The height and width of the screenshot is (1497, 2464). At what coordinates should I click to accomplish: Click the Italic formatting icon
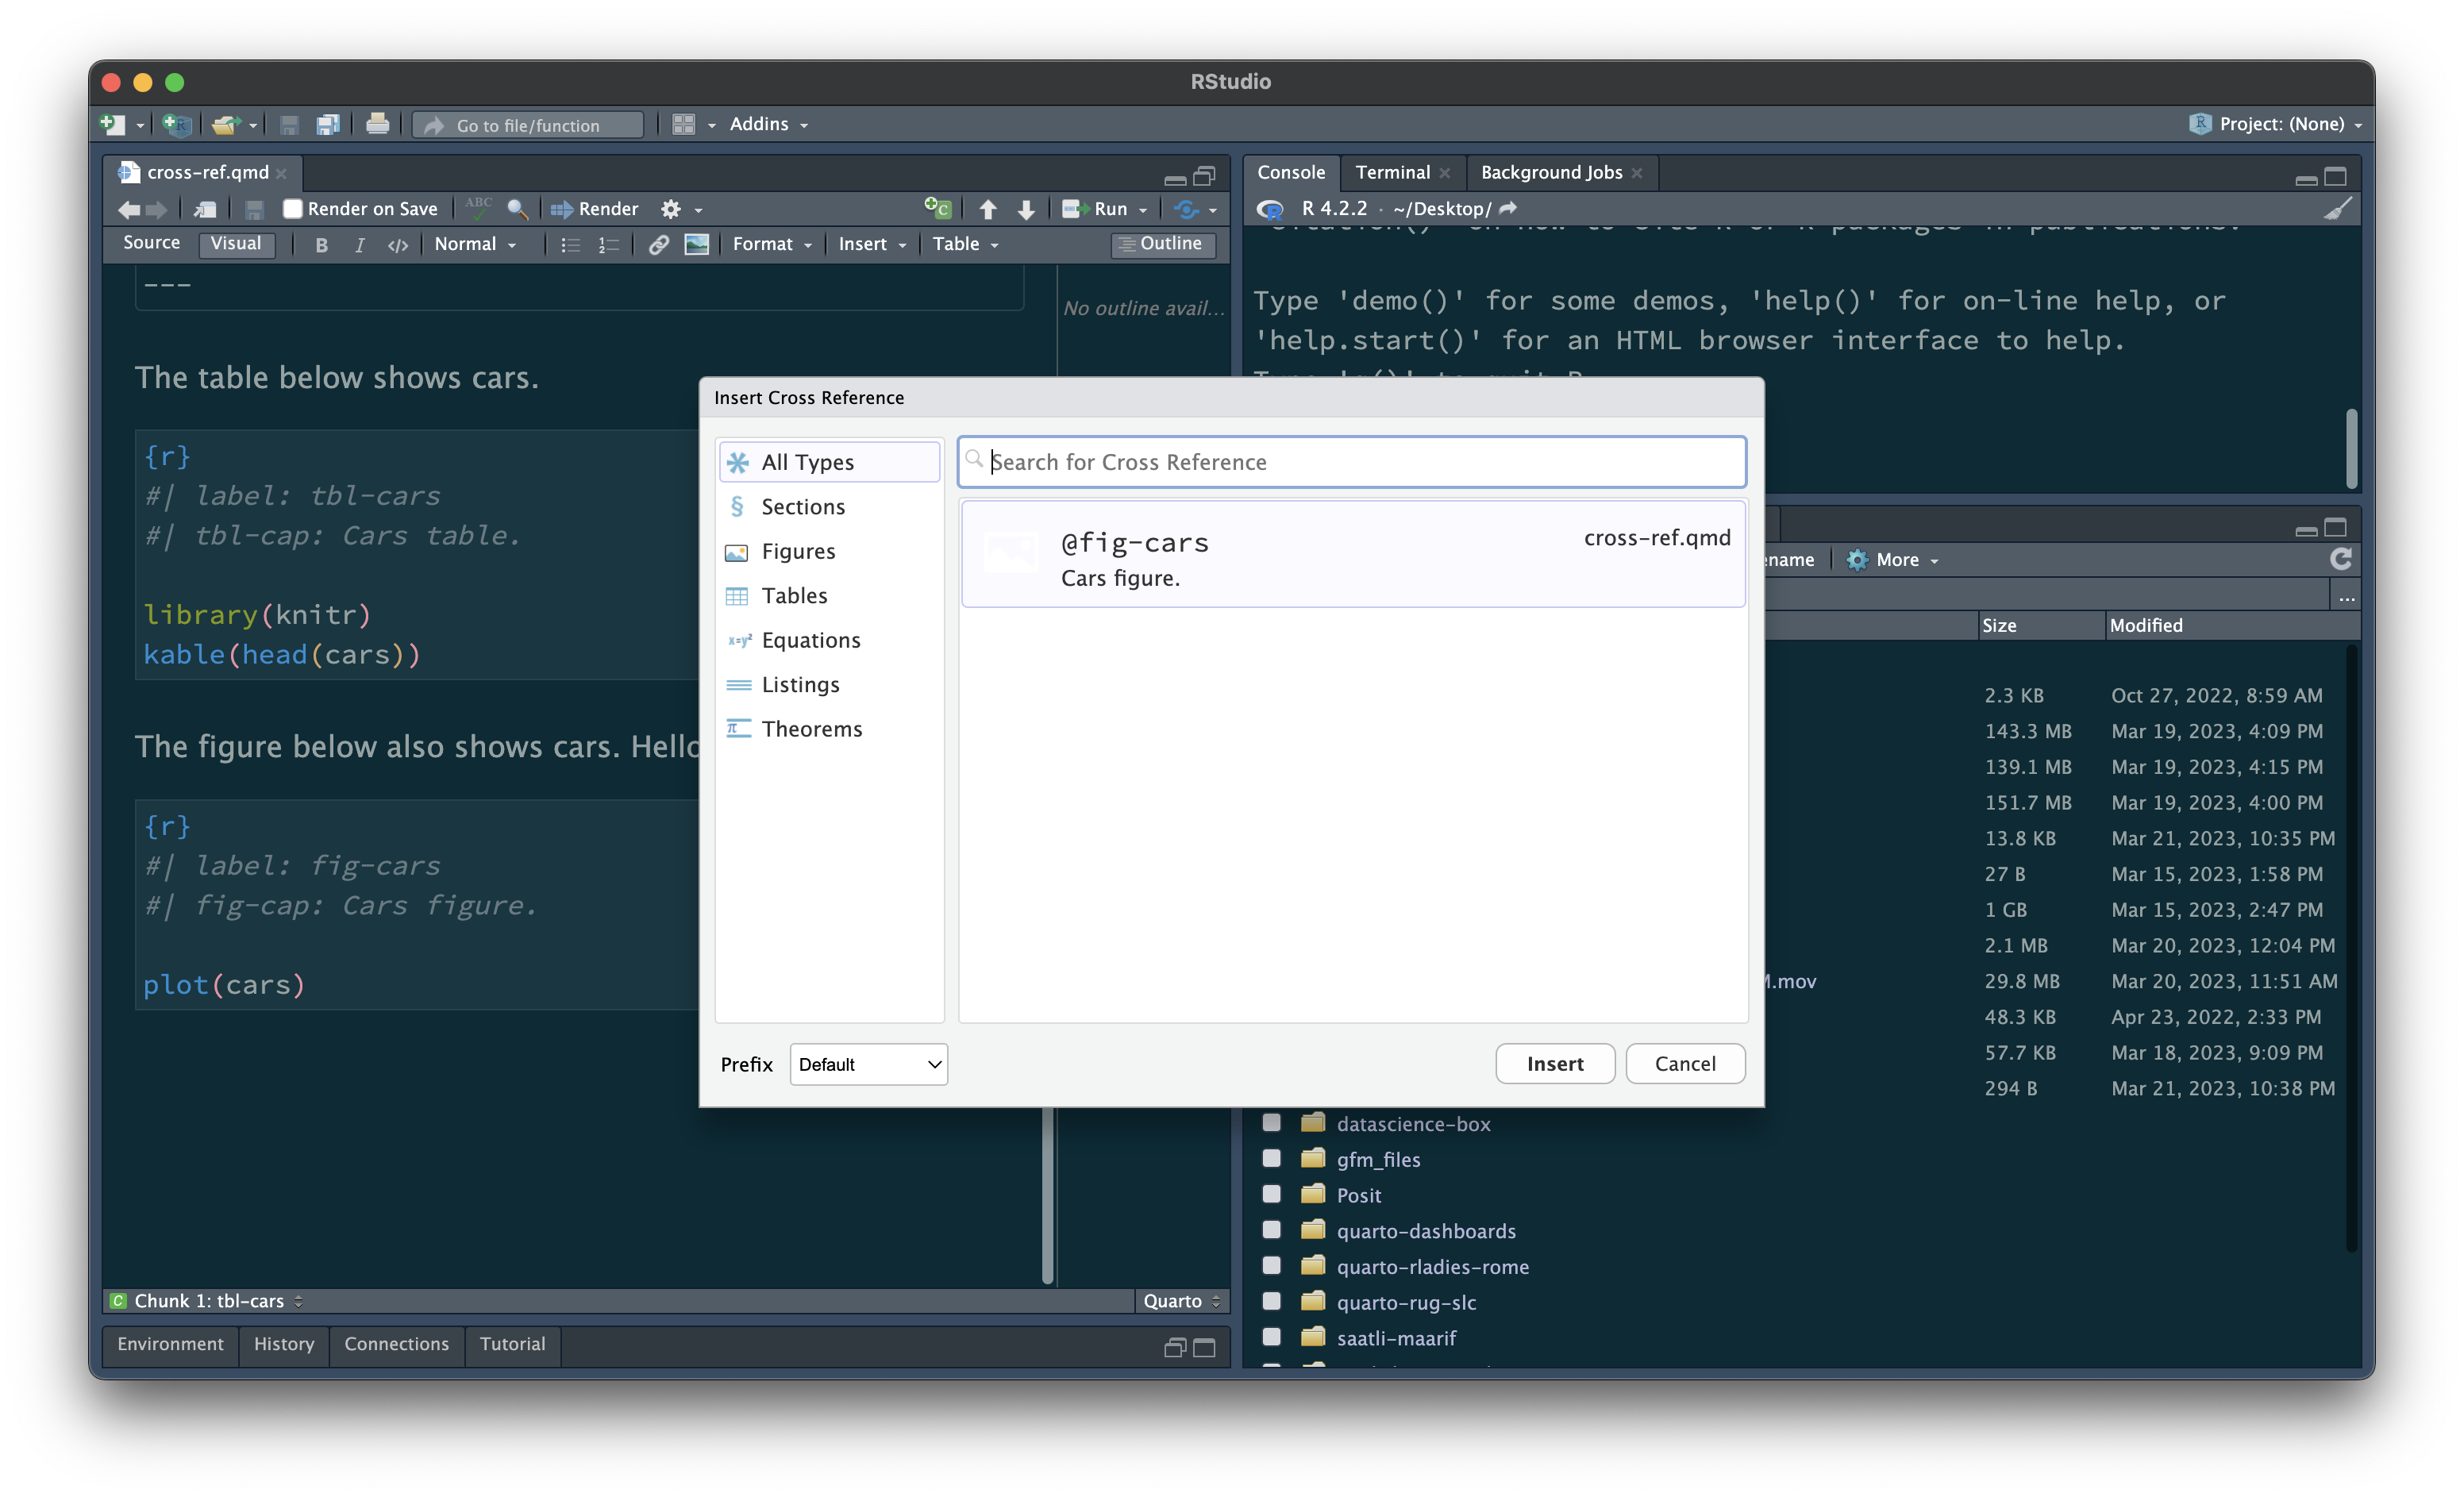tap(359, 245)
